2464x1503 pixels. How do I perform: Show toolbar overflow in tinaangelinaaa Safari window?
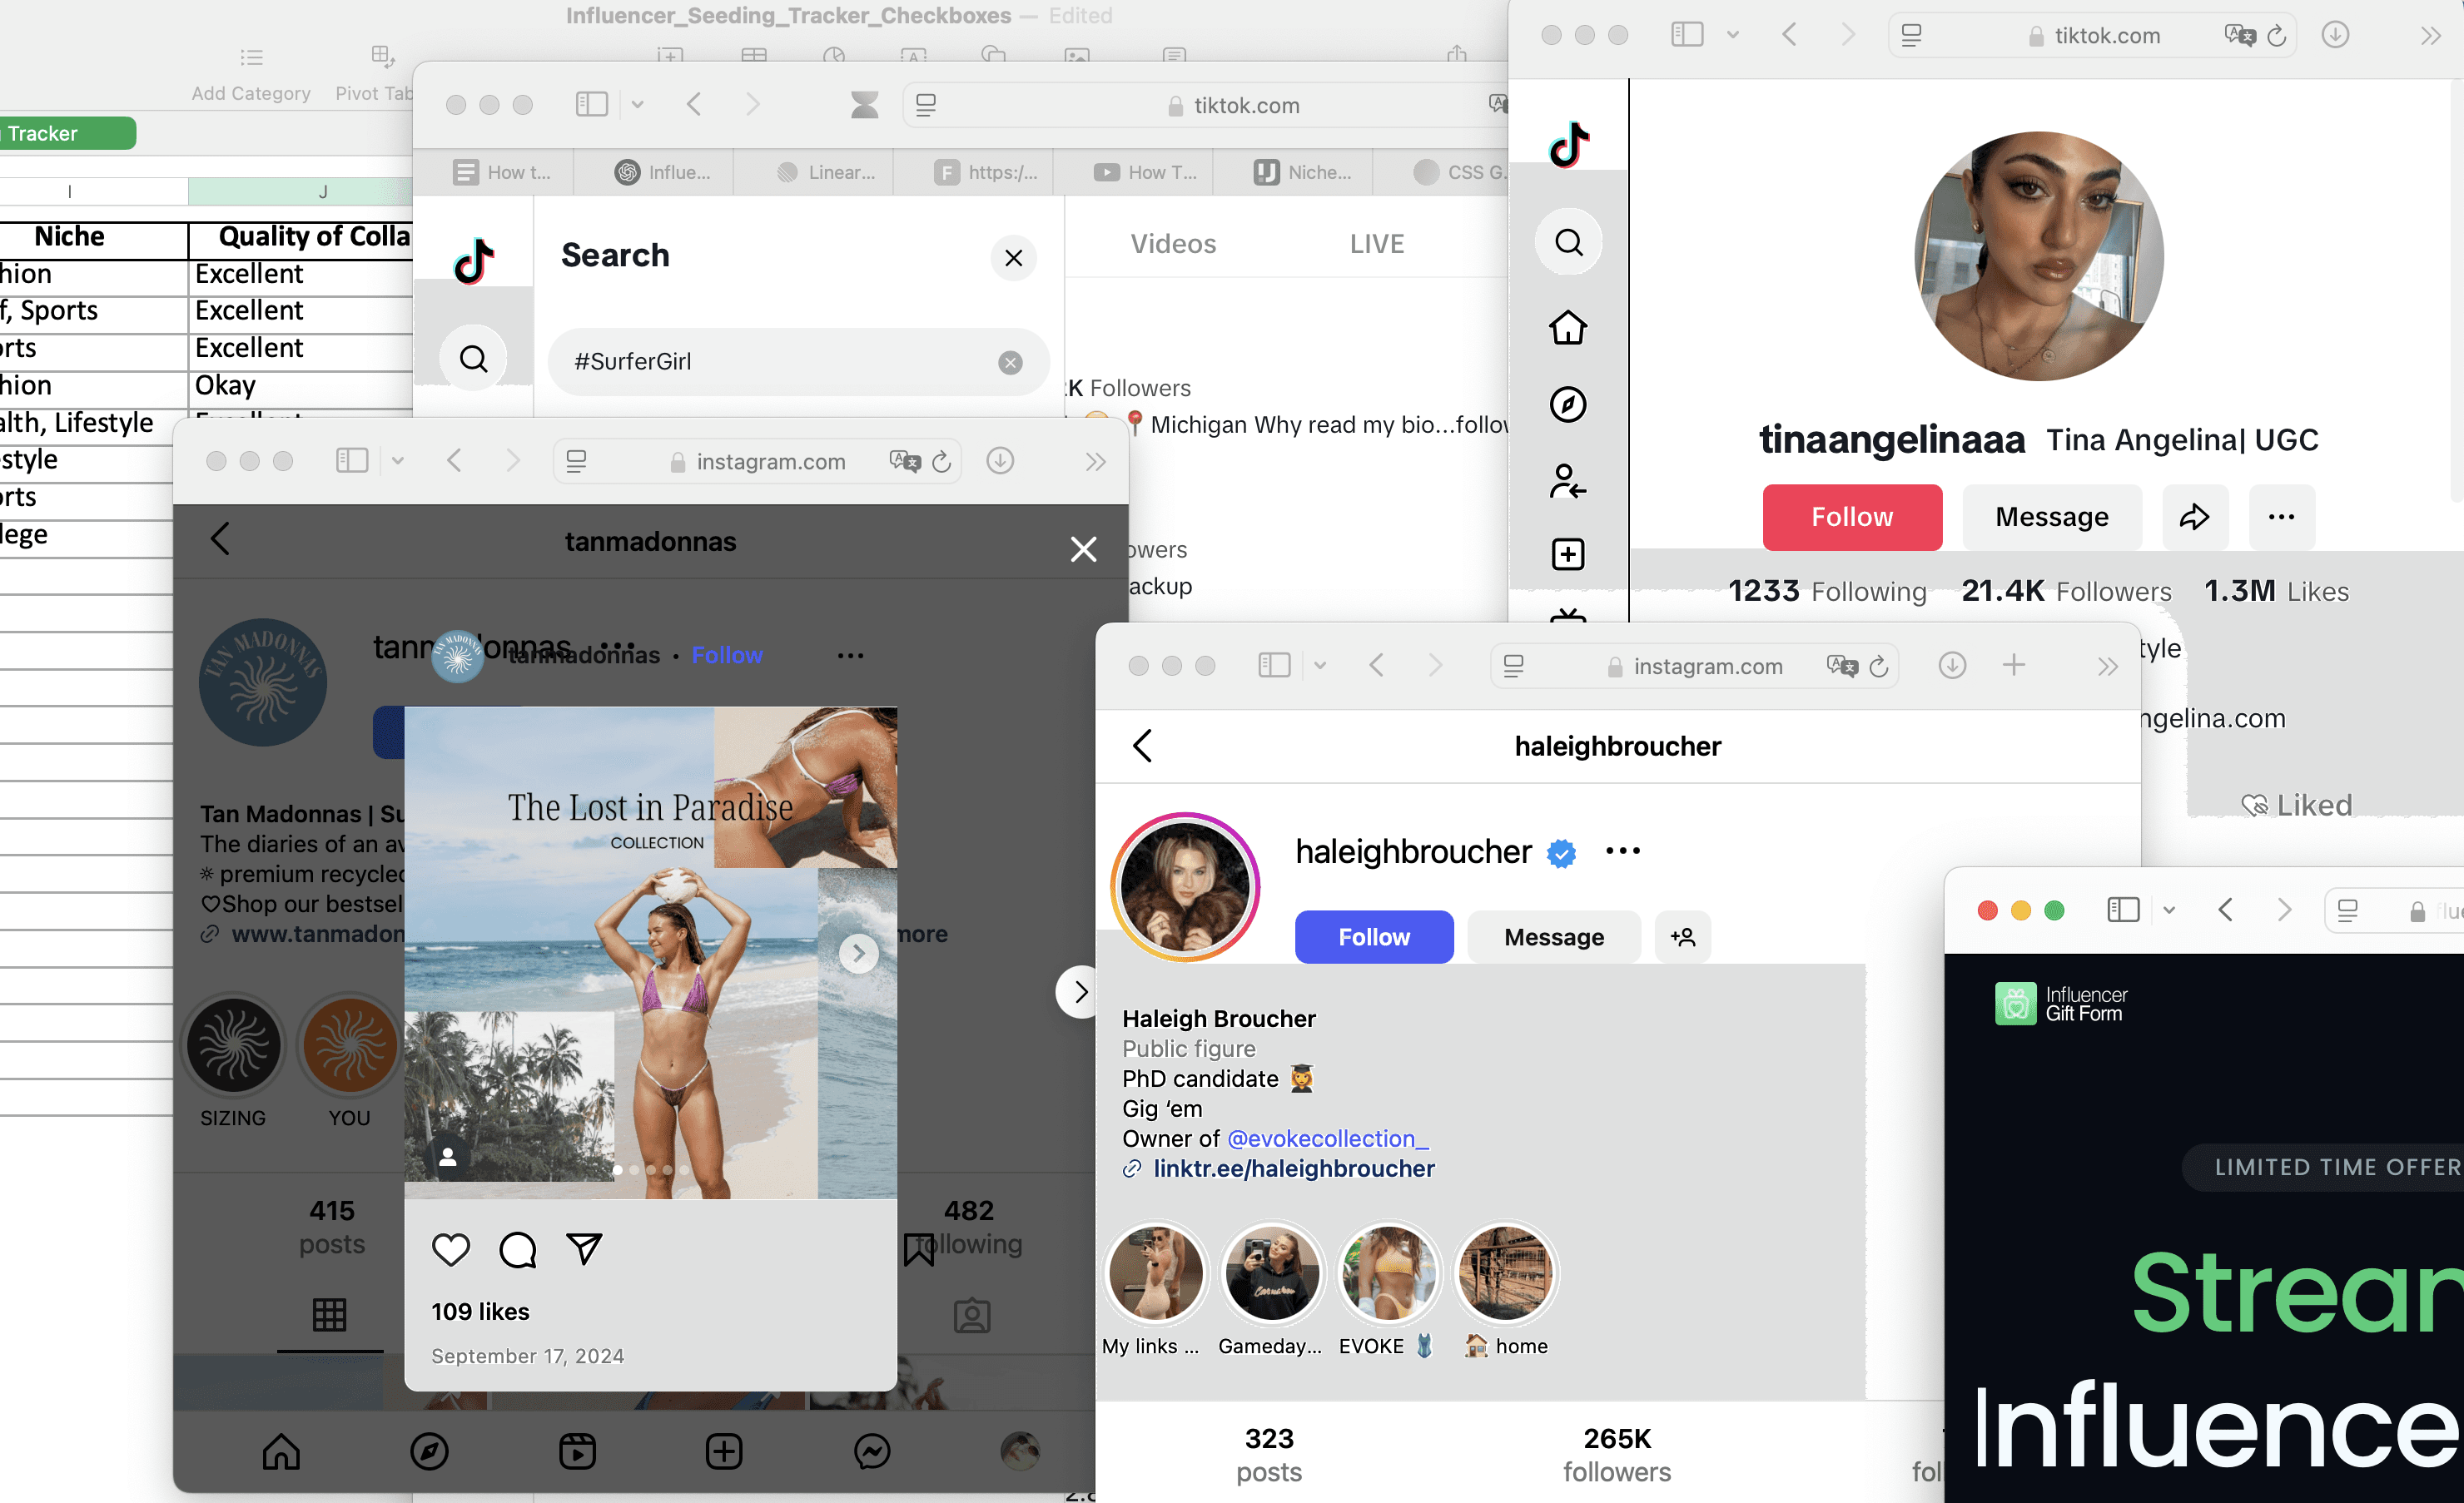tap(2430, 36)
